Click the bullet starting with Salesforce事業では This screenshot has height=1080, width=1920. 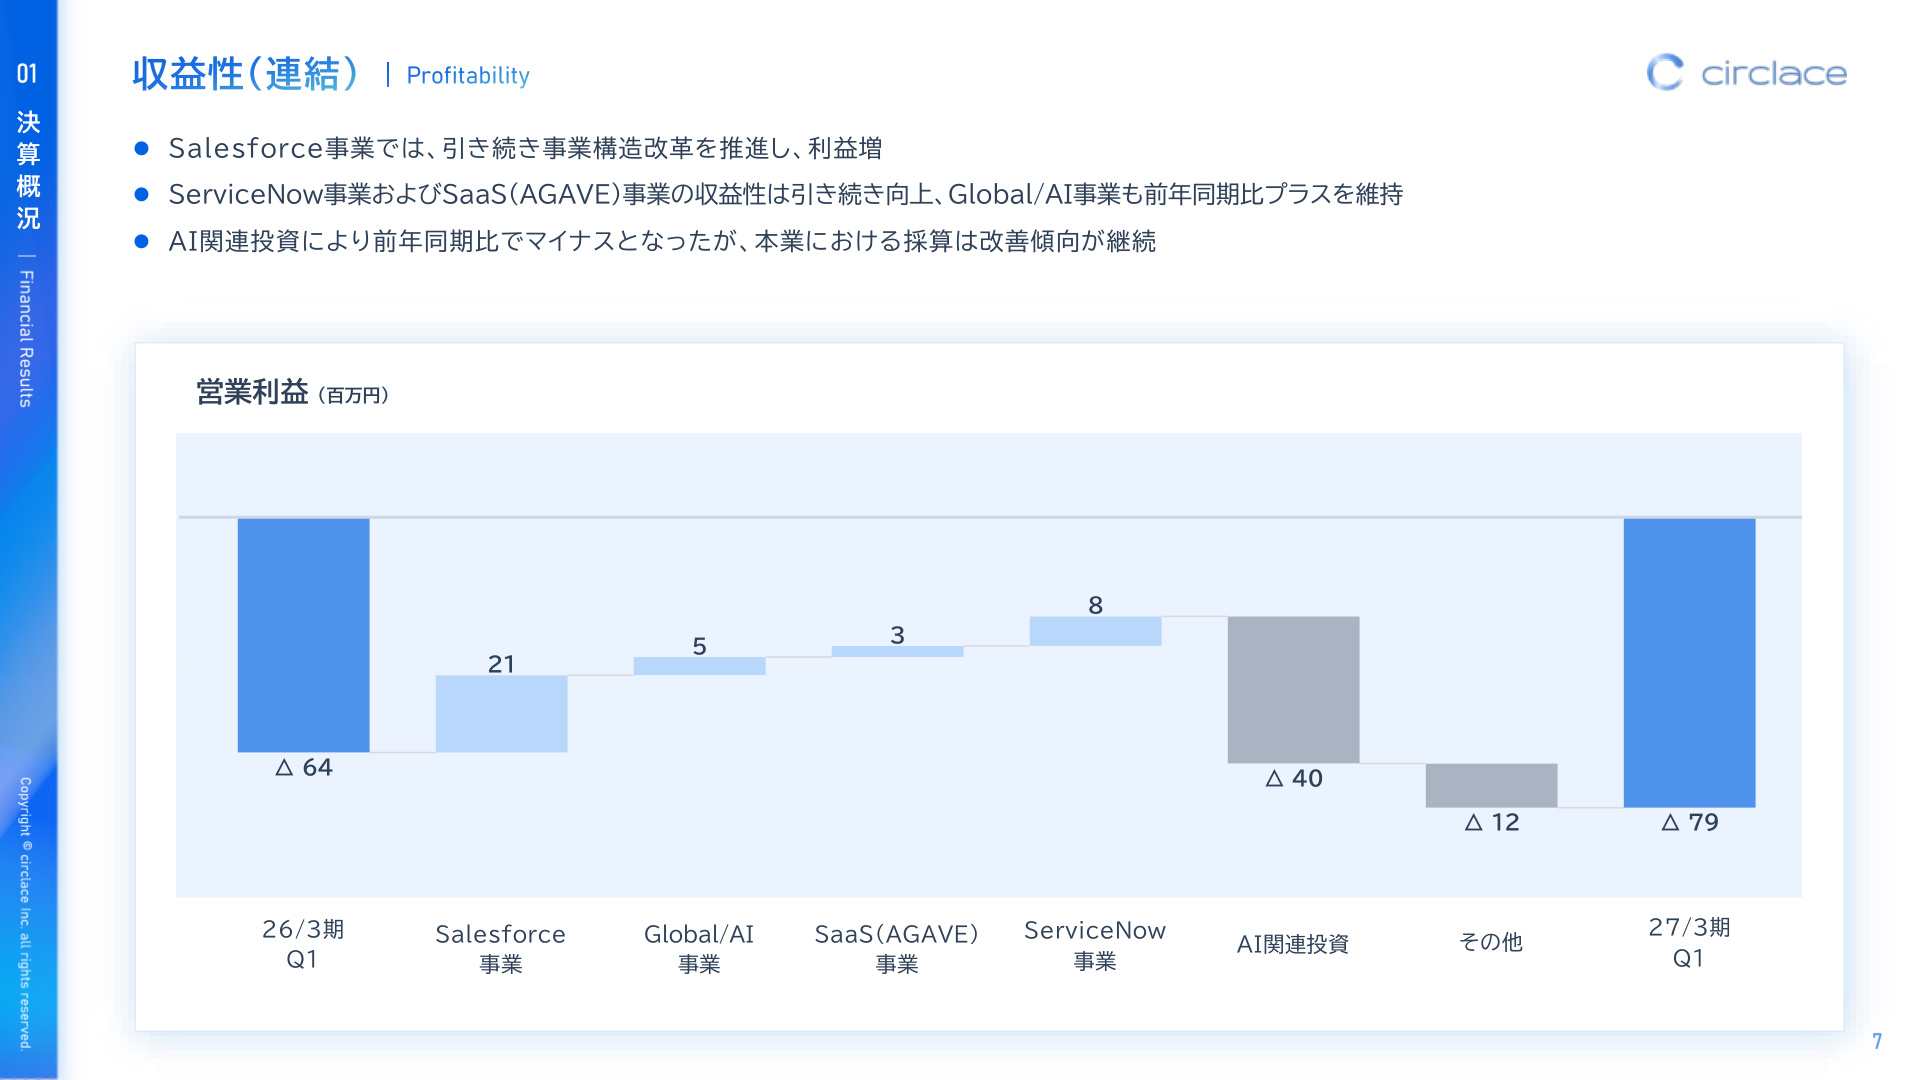pyautogui.click(x=525, y=148)
